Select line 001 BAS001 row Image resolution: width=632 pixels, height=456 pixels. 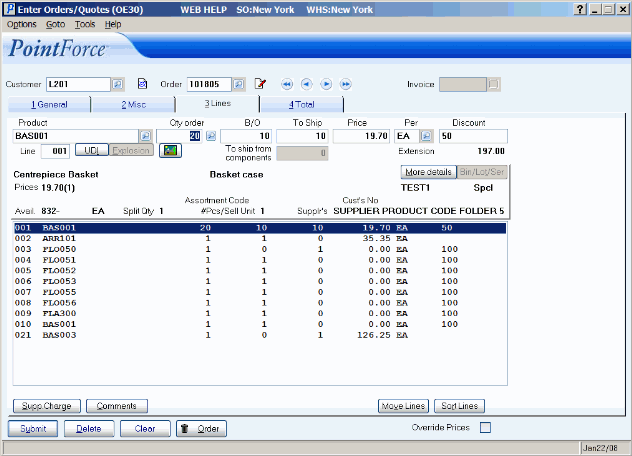[260, 228]
